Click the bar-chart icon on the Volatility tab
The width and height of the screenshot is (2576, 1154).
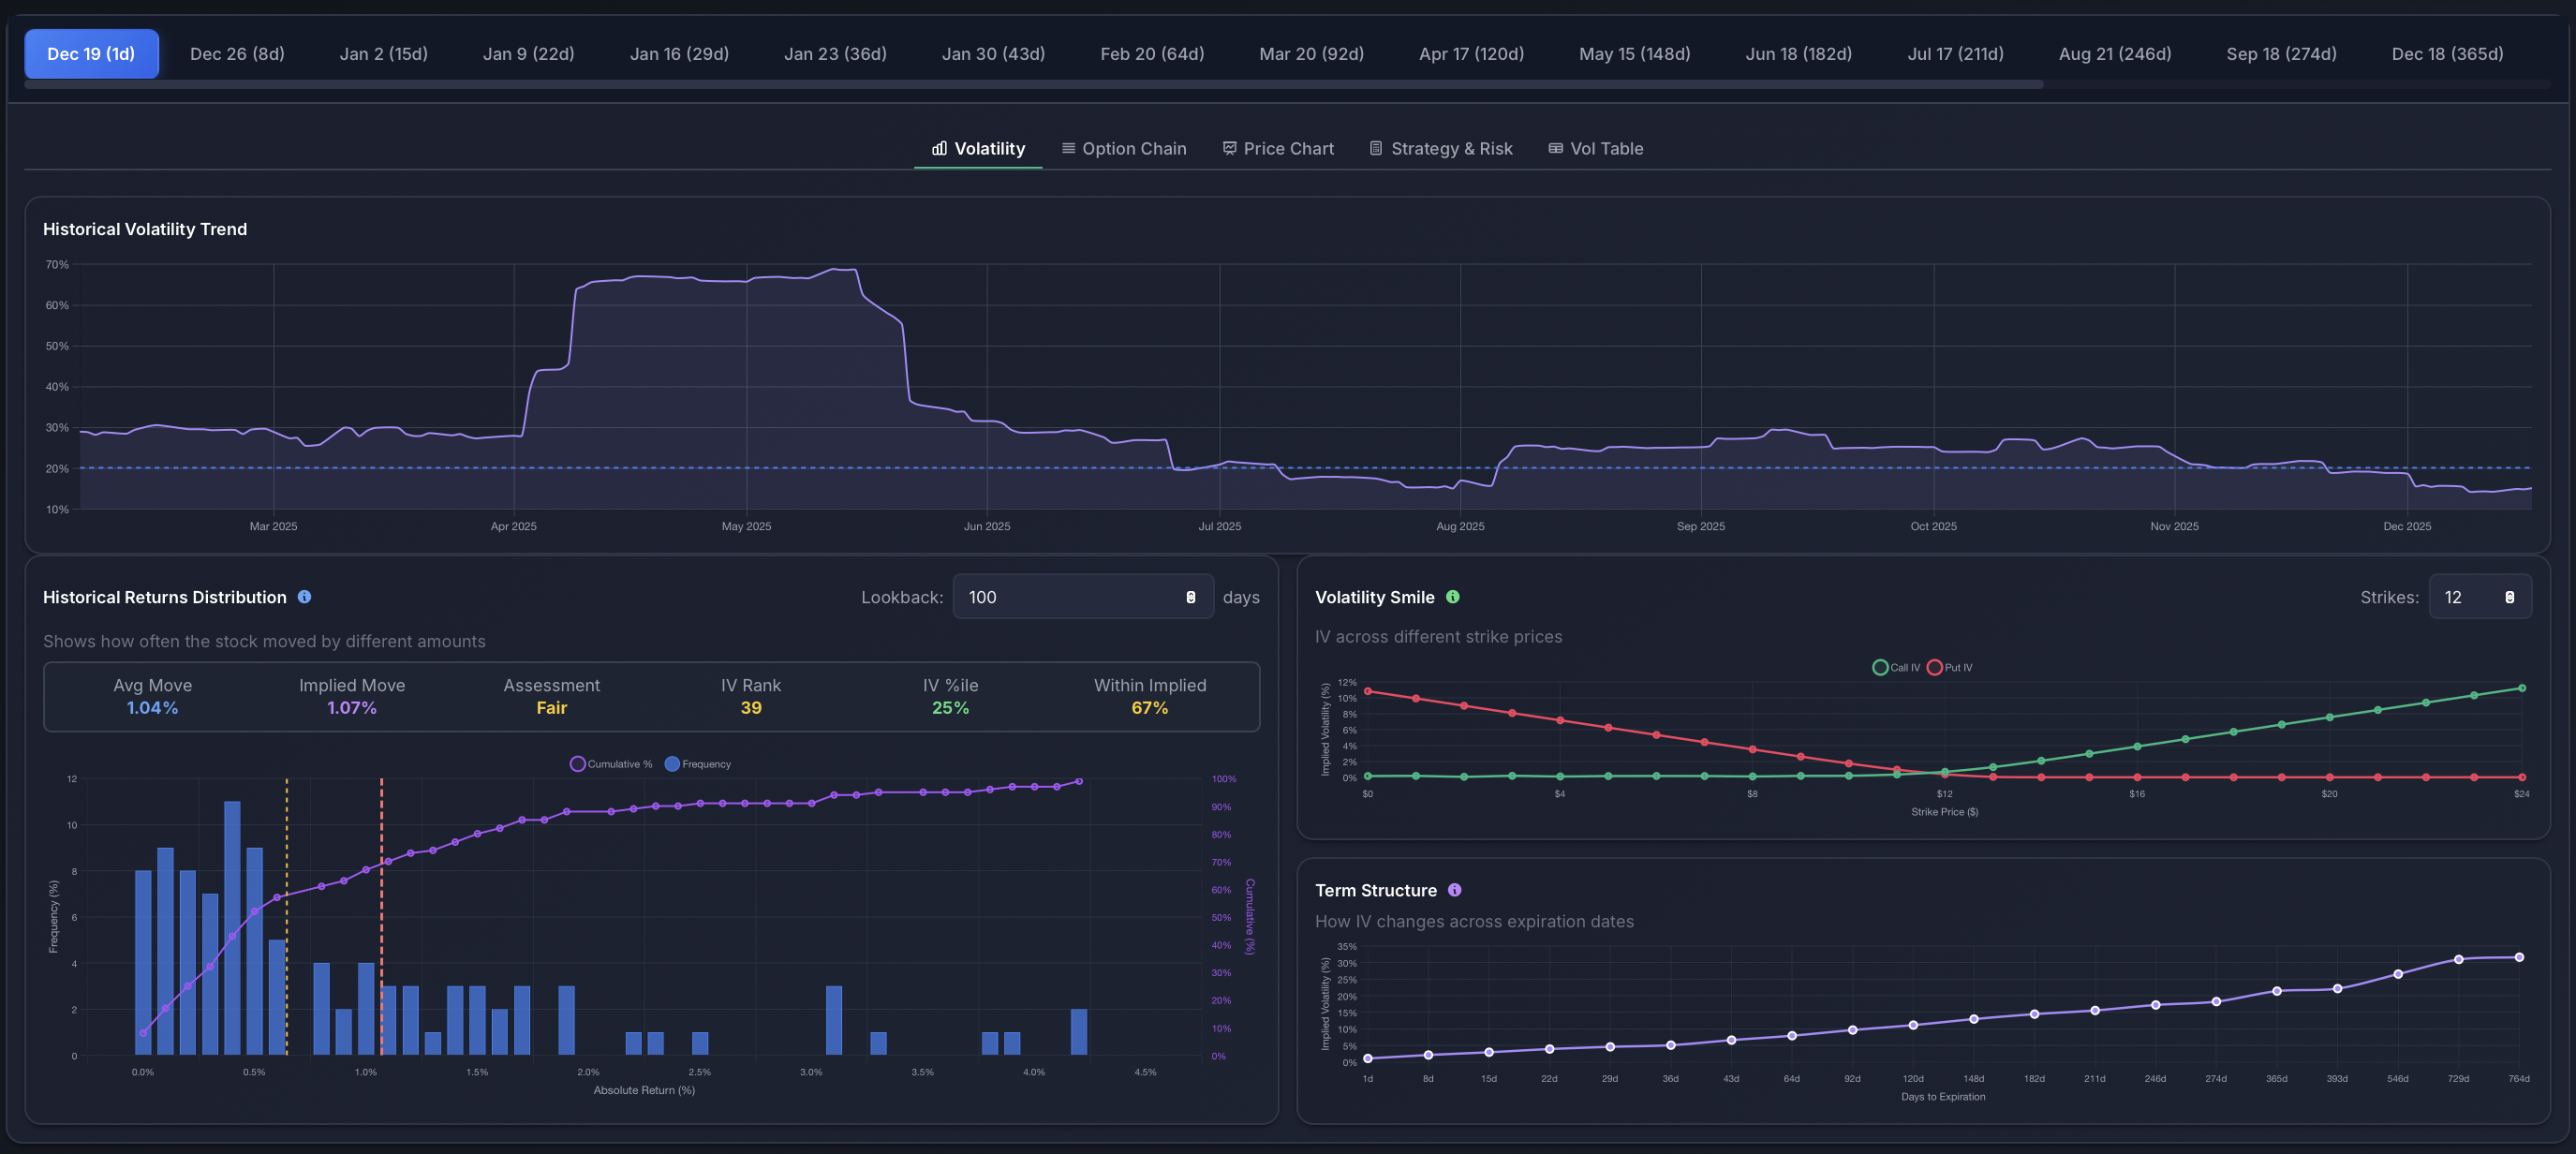click(939, 148)
